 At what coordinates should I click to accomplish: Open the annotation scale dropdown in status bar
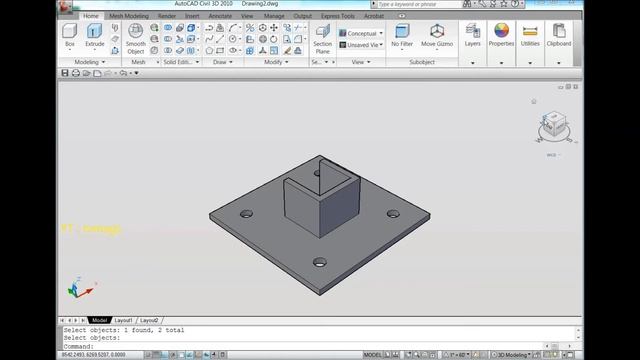click(x=457, y=355)
